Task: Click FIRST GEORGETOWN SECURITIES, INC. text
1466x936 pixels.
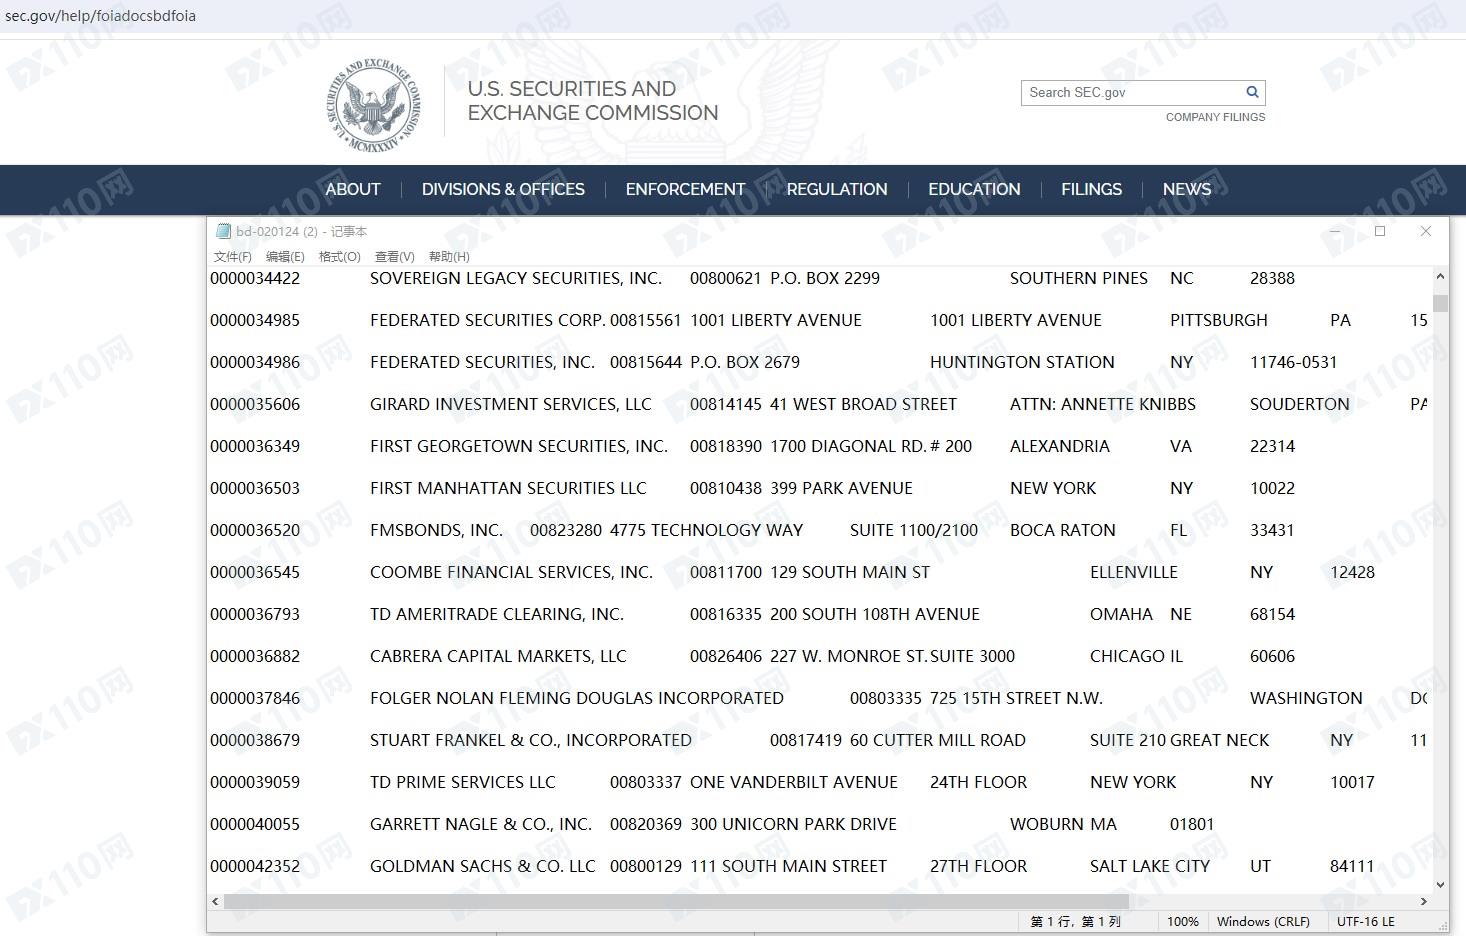Action: [x=519, y=446]
